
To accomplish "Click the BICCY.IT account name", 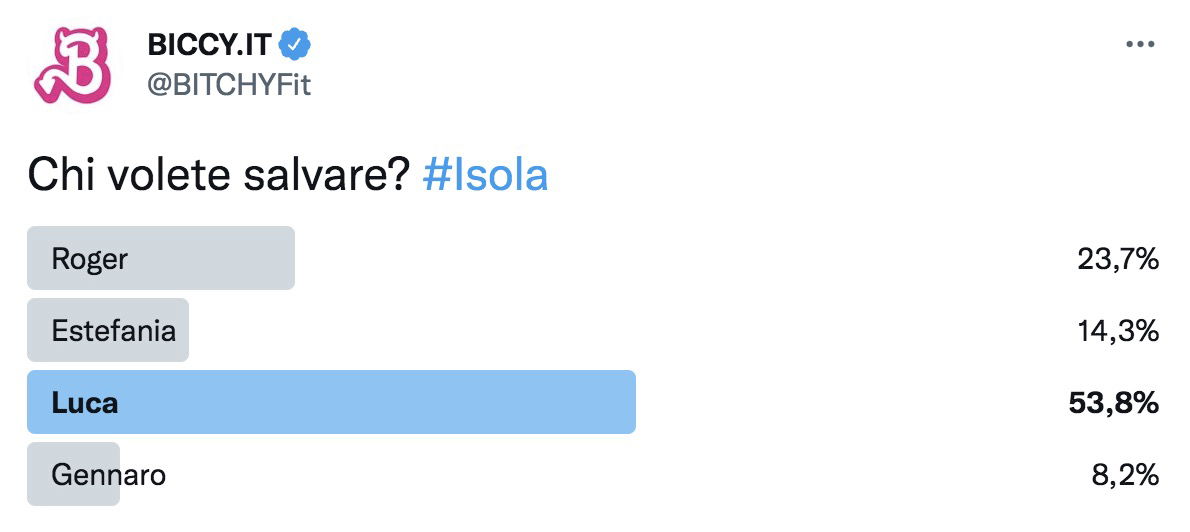I will (x=208, y=46).
